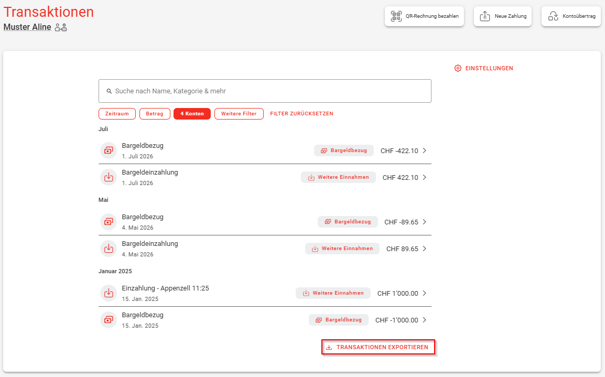Click download icon in TRANSAKTIONEN EXPORTIEREN
Image resolution: width=605 pixels, height=377 pixels.
[x=329, y=348]
